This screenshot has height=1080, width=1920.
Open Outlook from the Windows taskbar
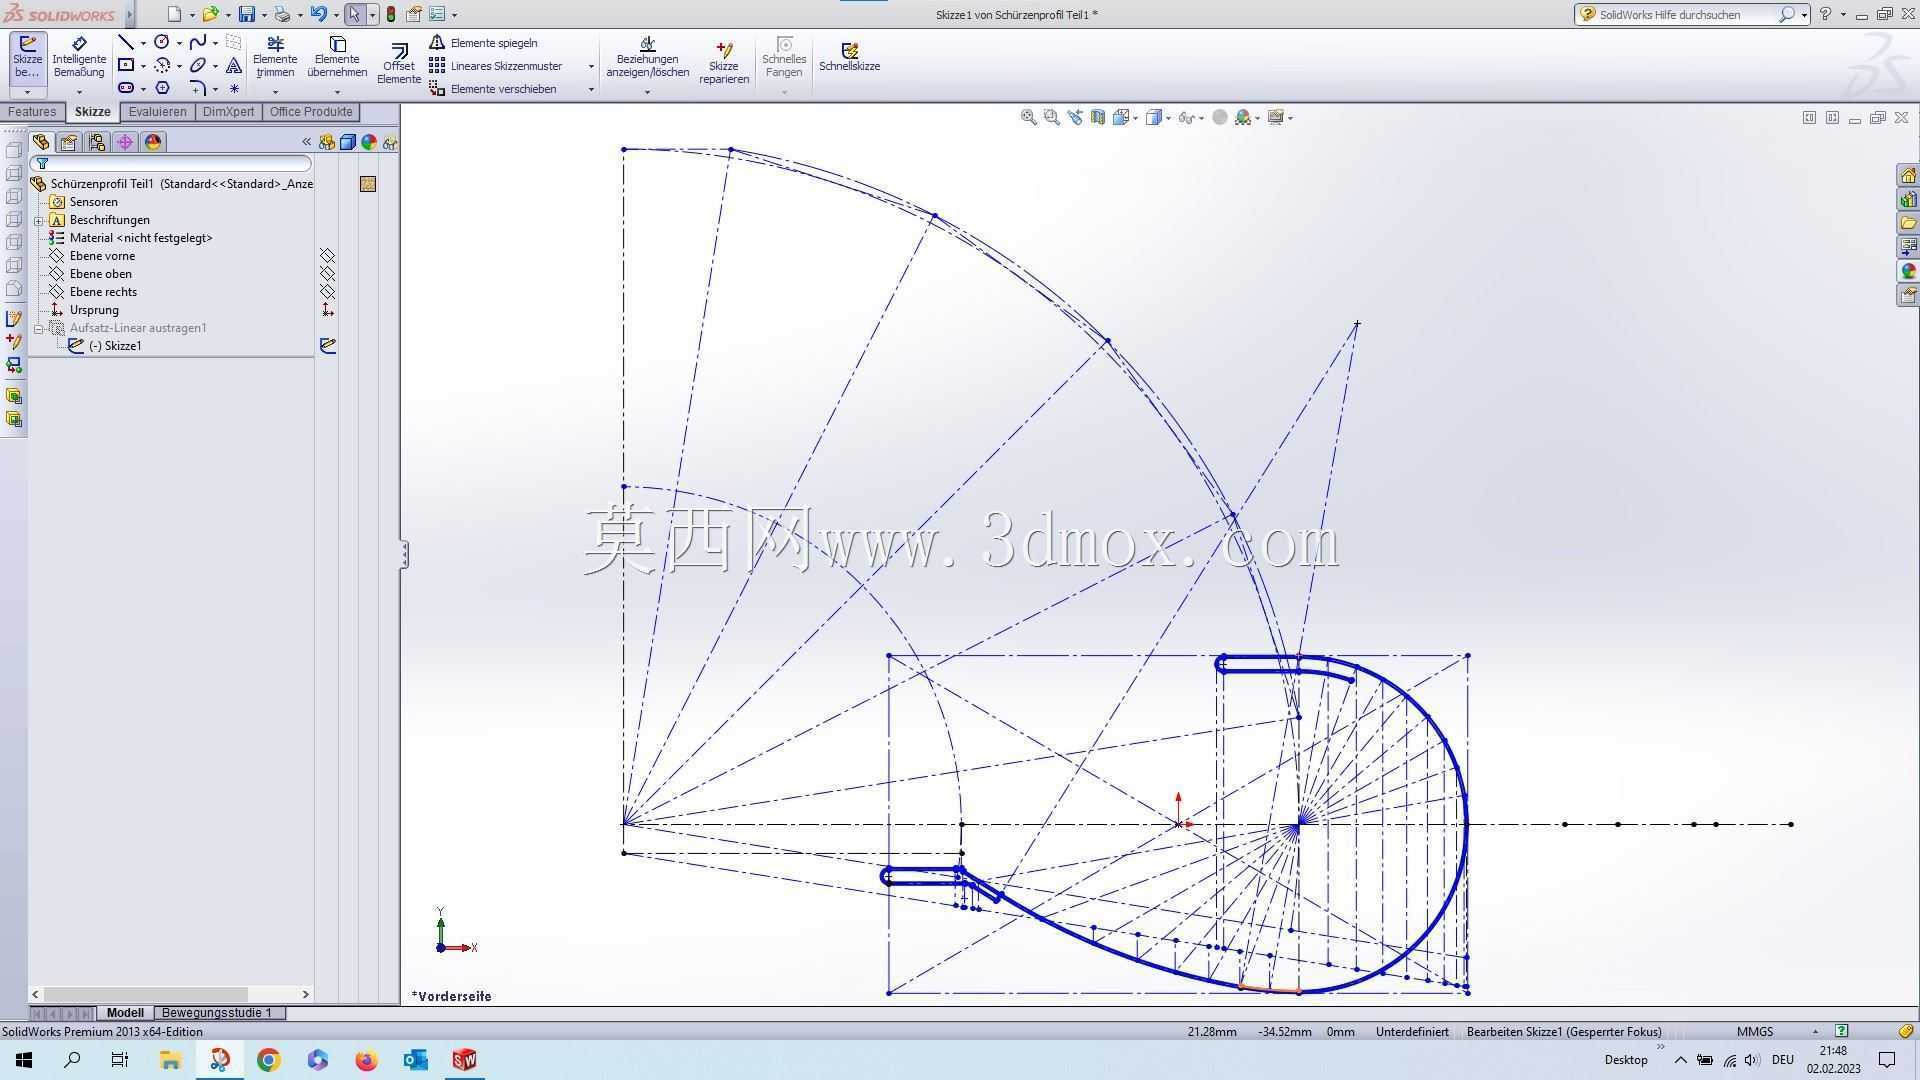[x=416, y=1060]
